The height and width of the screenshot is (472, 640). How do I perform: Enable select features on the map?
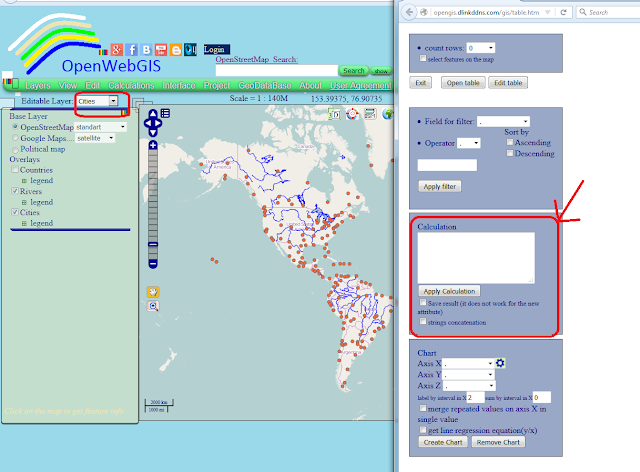423,58
